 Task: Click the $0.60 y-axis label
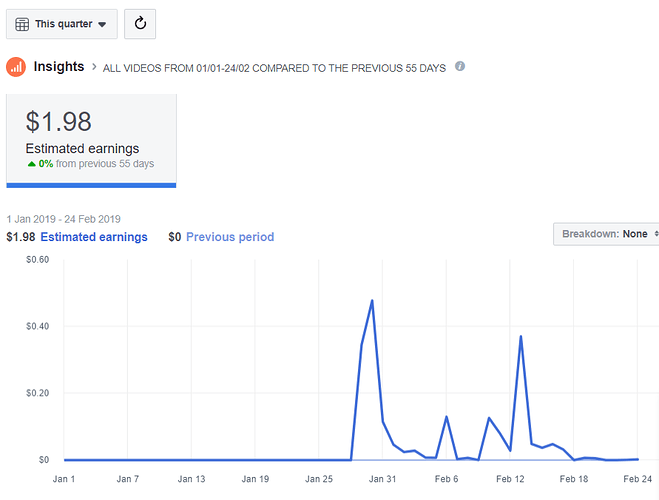(37, 260)
